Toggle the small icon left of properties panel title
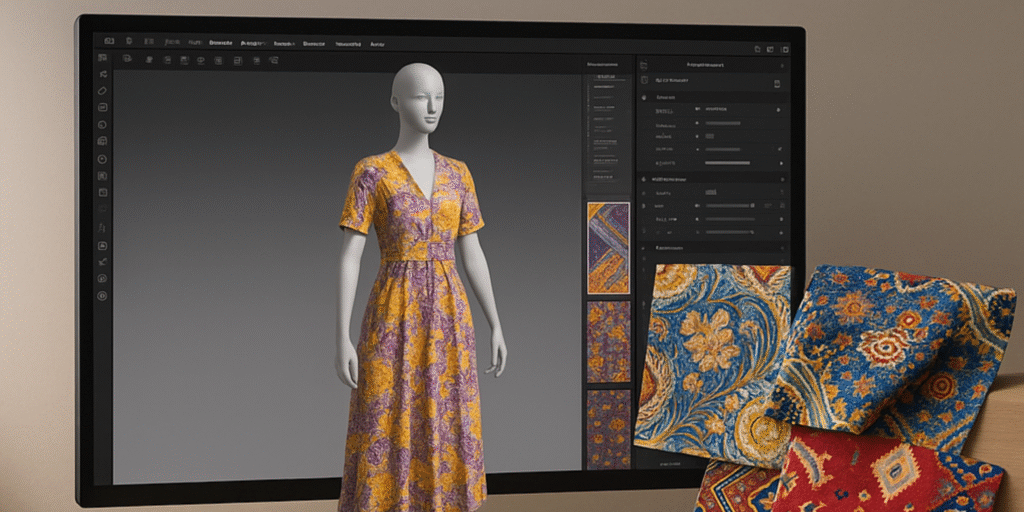 tap(643, 64)
